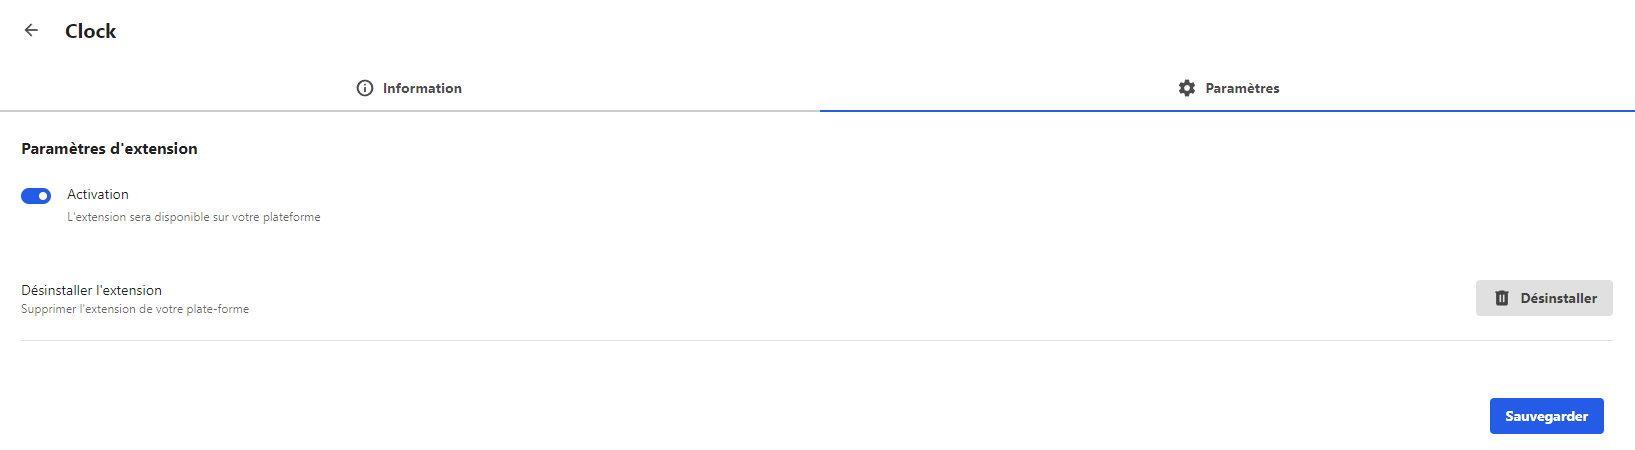Image resolution: width=1635 pixels, height=450 pixels.
Task: Click the grey underline below Information tab
Action: [410, 110]
